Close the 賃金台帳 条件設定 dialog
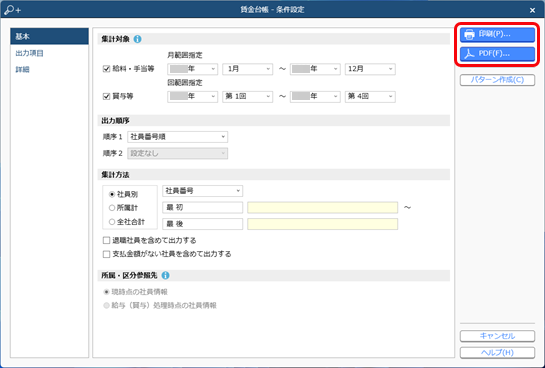 tap(532, 10)
